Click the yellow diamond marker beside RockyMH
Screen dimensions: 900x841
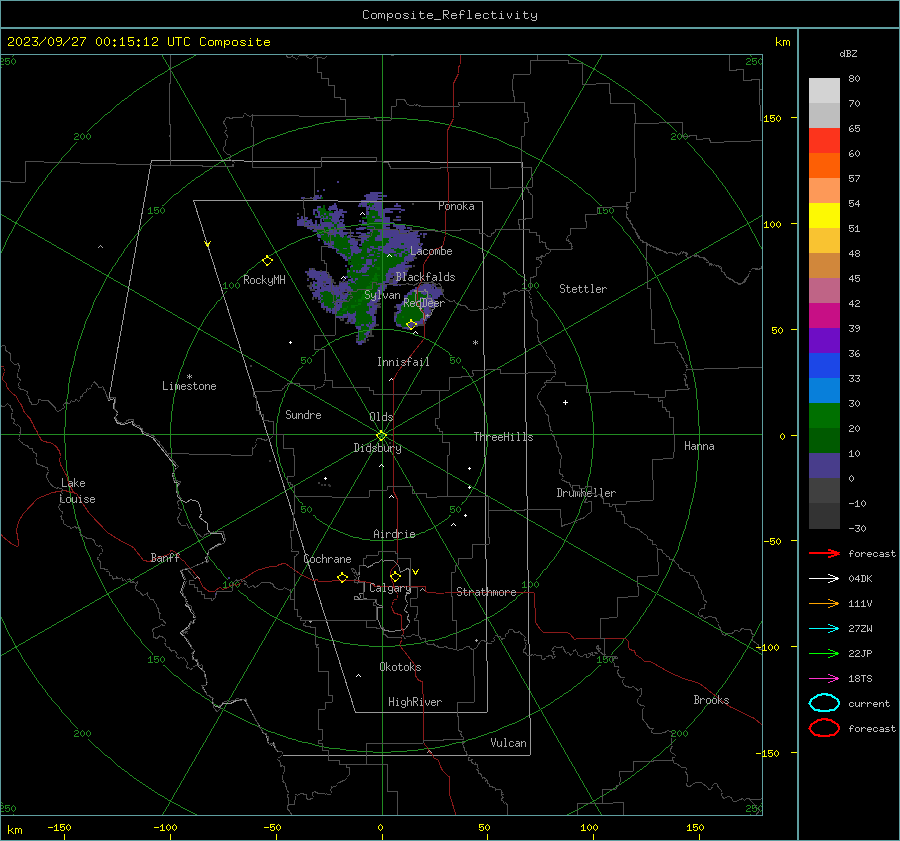tap(267, 261)
